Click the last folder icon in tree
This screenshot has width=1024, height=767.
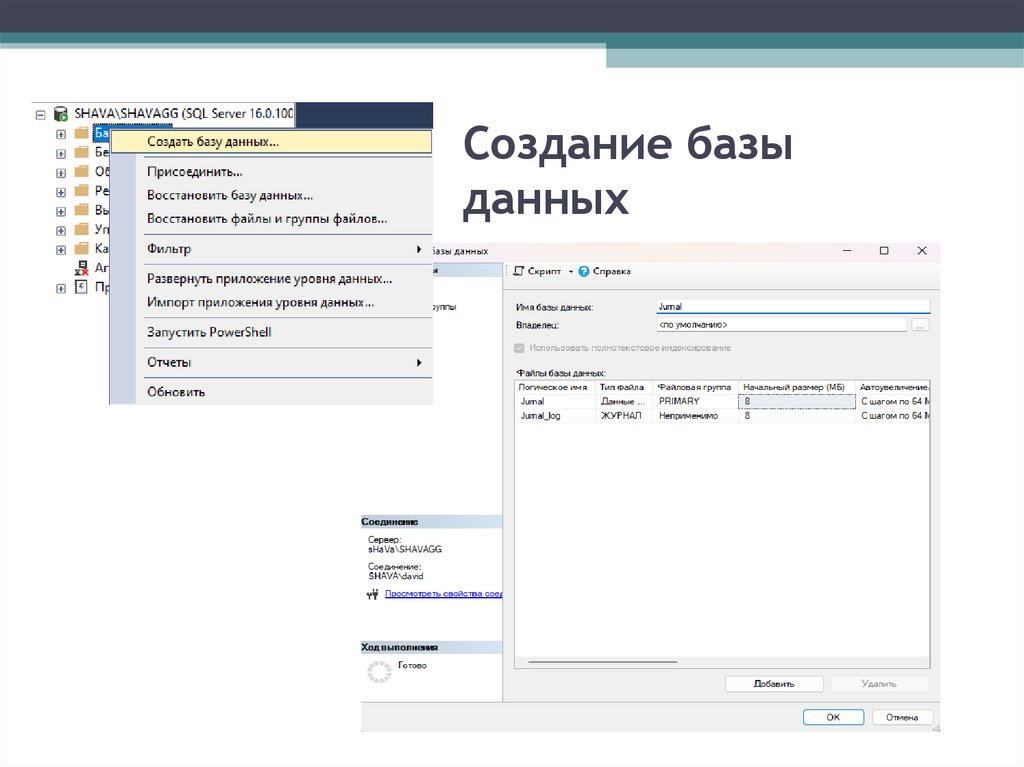pos(82,248)
